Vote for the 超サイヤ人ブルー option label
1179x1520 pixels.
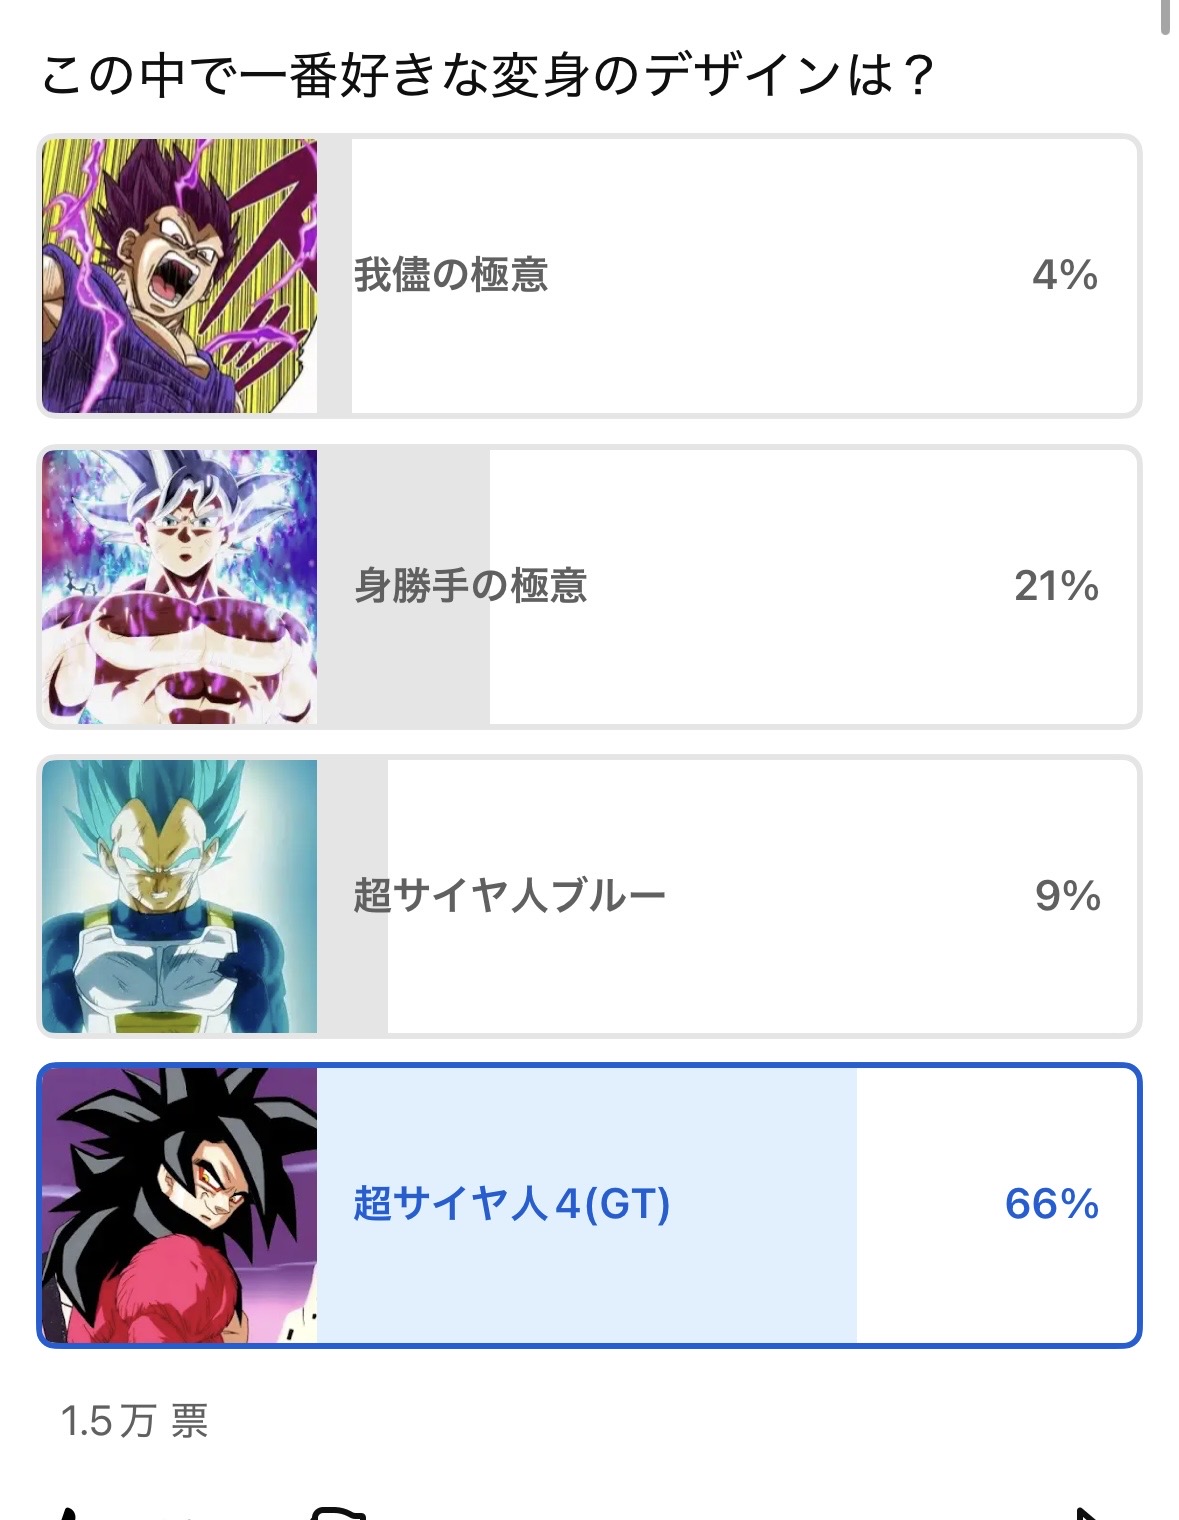click(x=509, y=896)
